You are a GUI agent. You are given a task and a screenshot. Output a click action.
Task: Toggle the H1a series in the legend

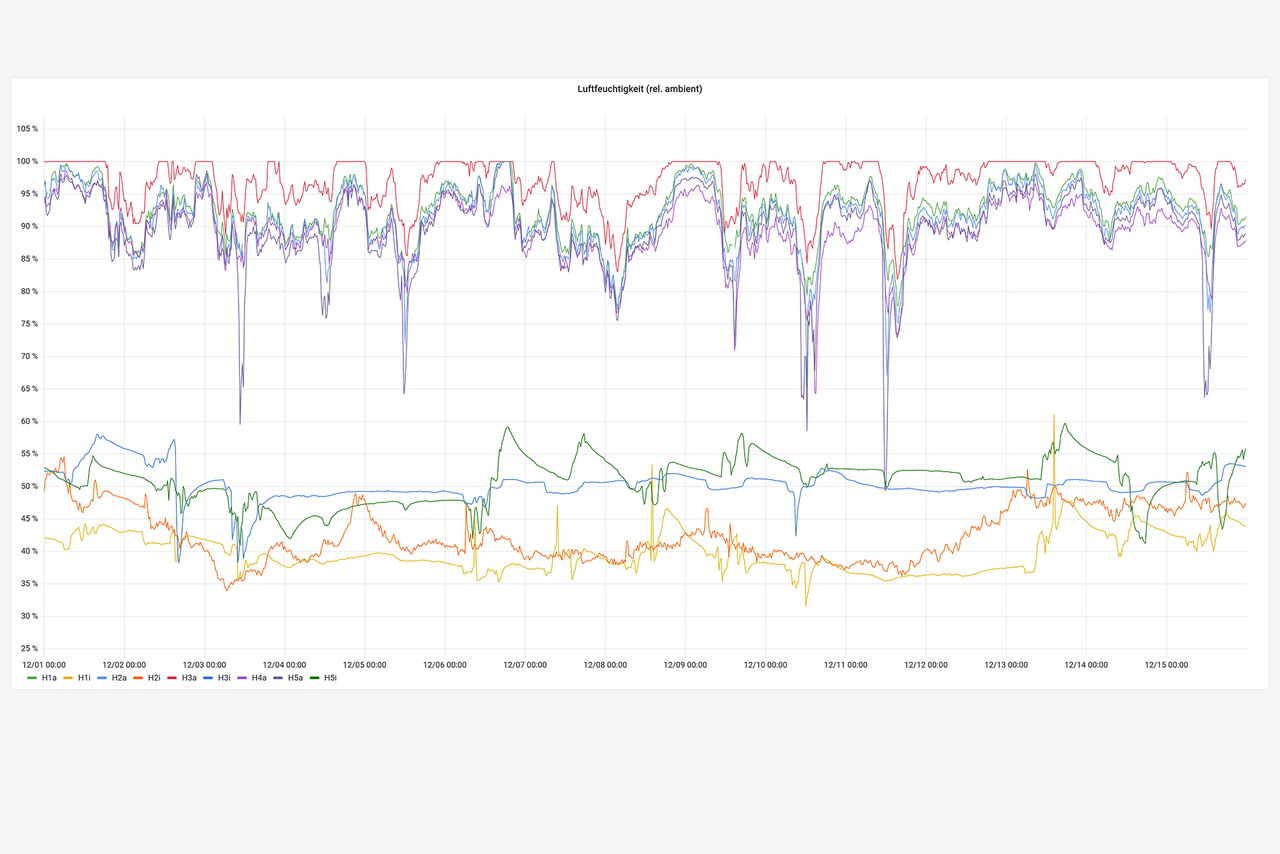49,678
